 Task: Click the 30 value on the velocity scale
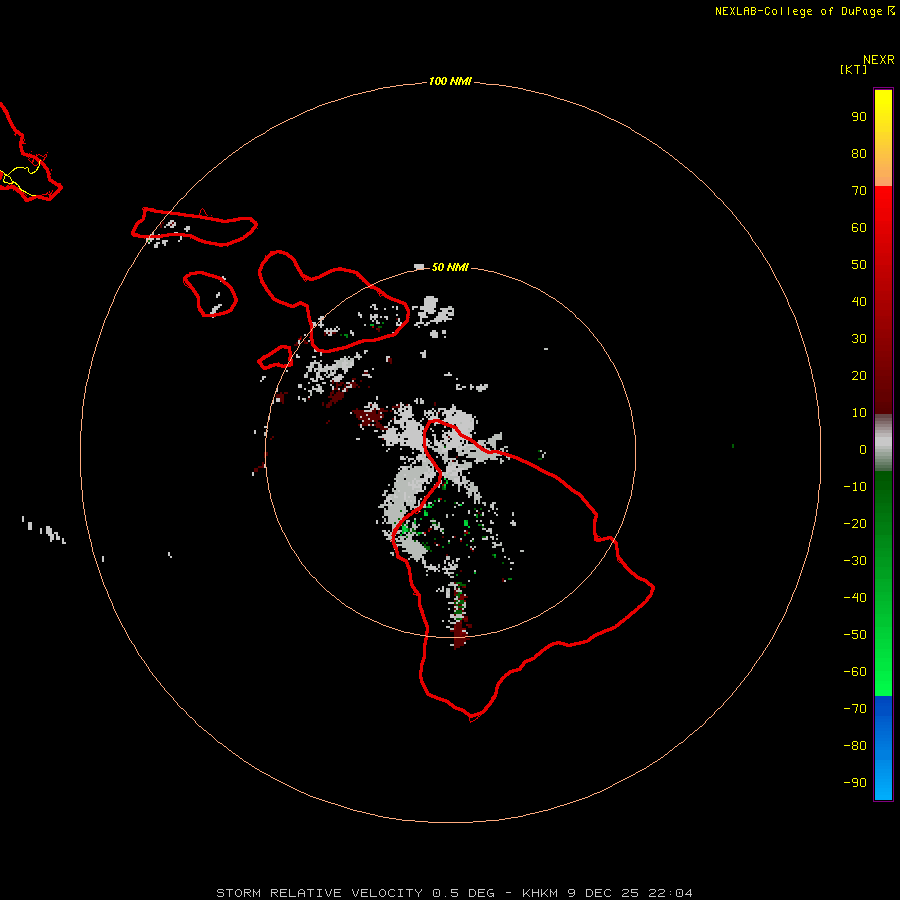click(x=859, y=339)
